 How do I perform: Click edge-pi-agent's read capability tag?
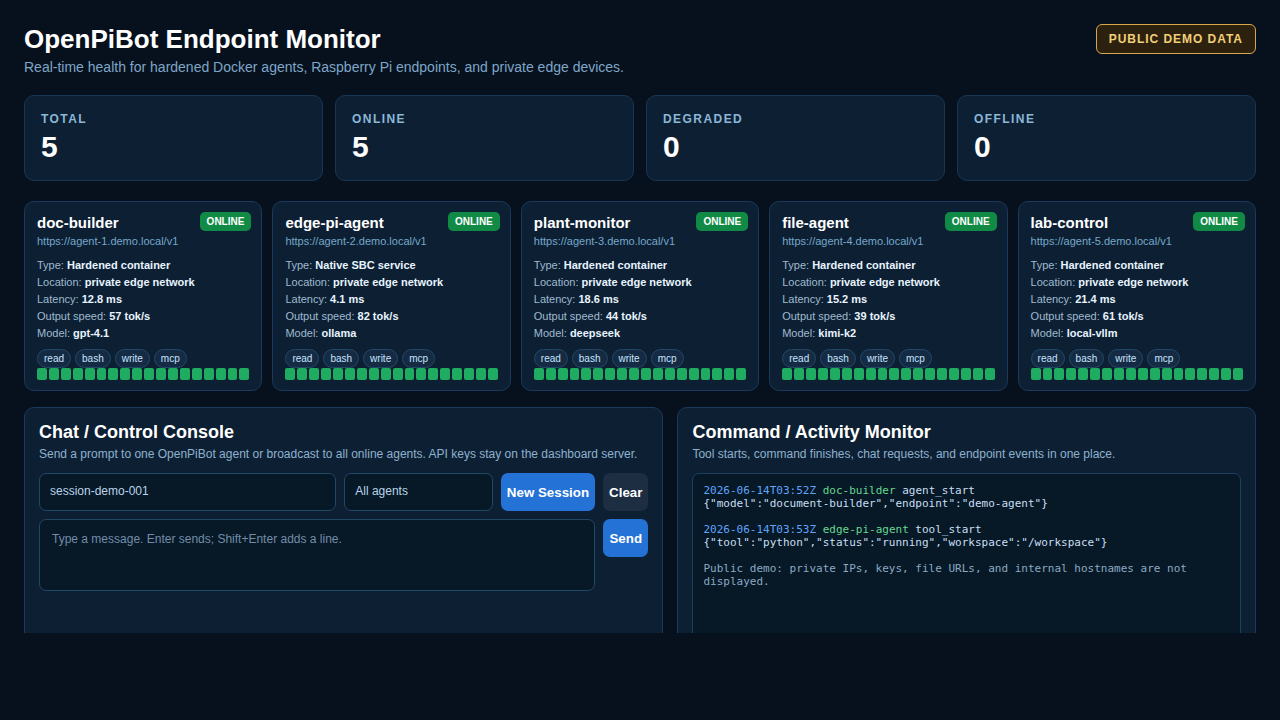click(302, 358)
